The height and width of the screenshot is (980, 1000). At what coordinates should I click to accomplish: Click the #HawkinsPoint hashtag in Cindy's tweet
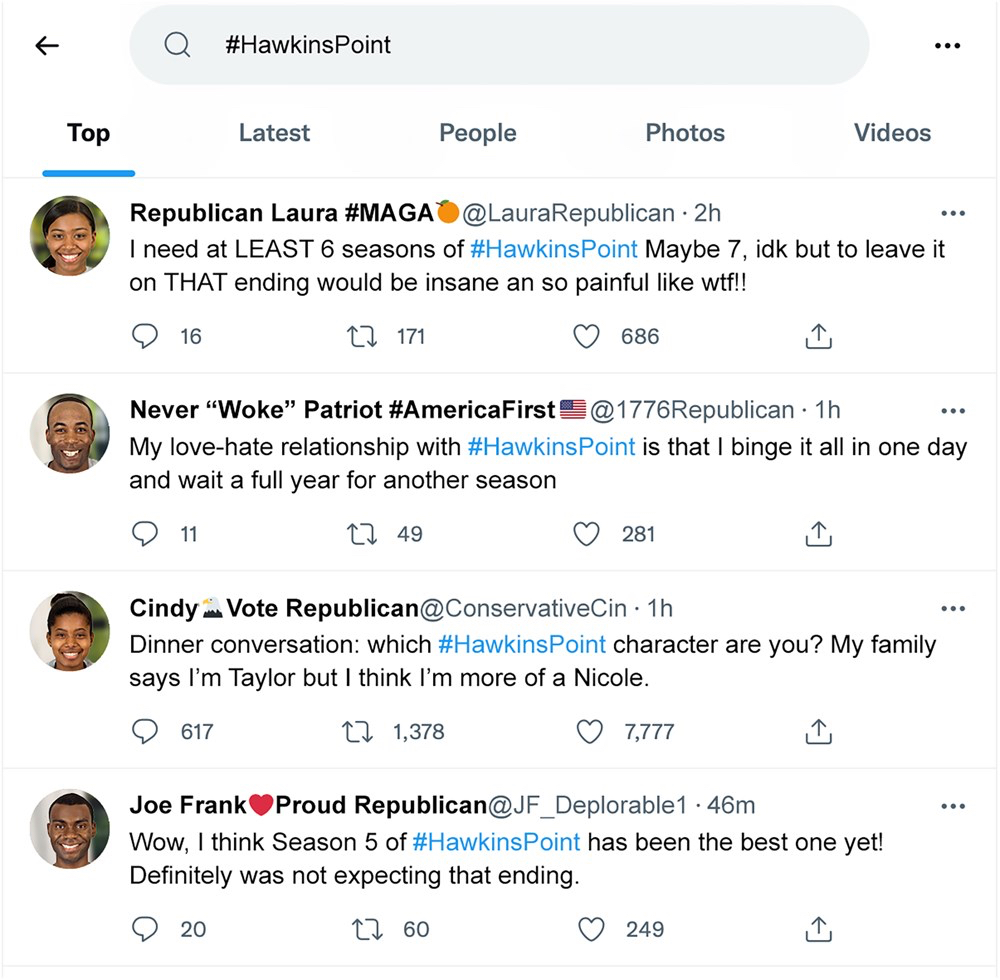pyautogui.click(x=522, y=644)
